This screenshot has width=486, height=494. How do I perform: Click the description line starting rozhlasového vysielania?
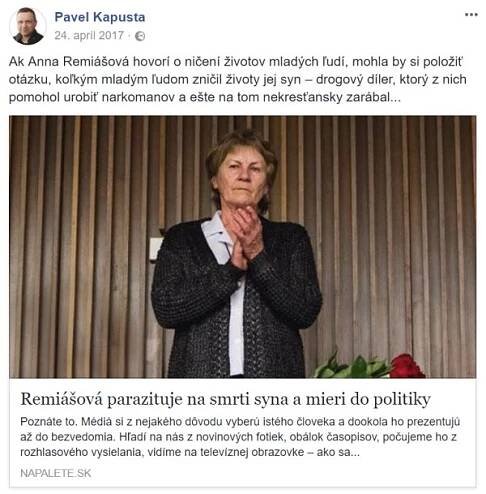(x=190, y=452)
